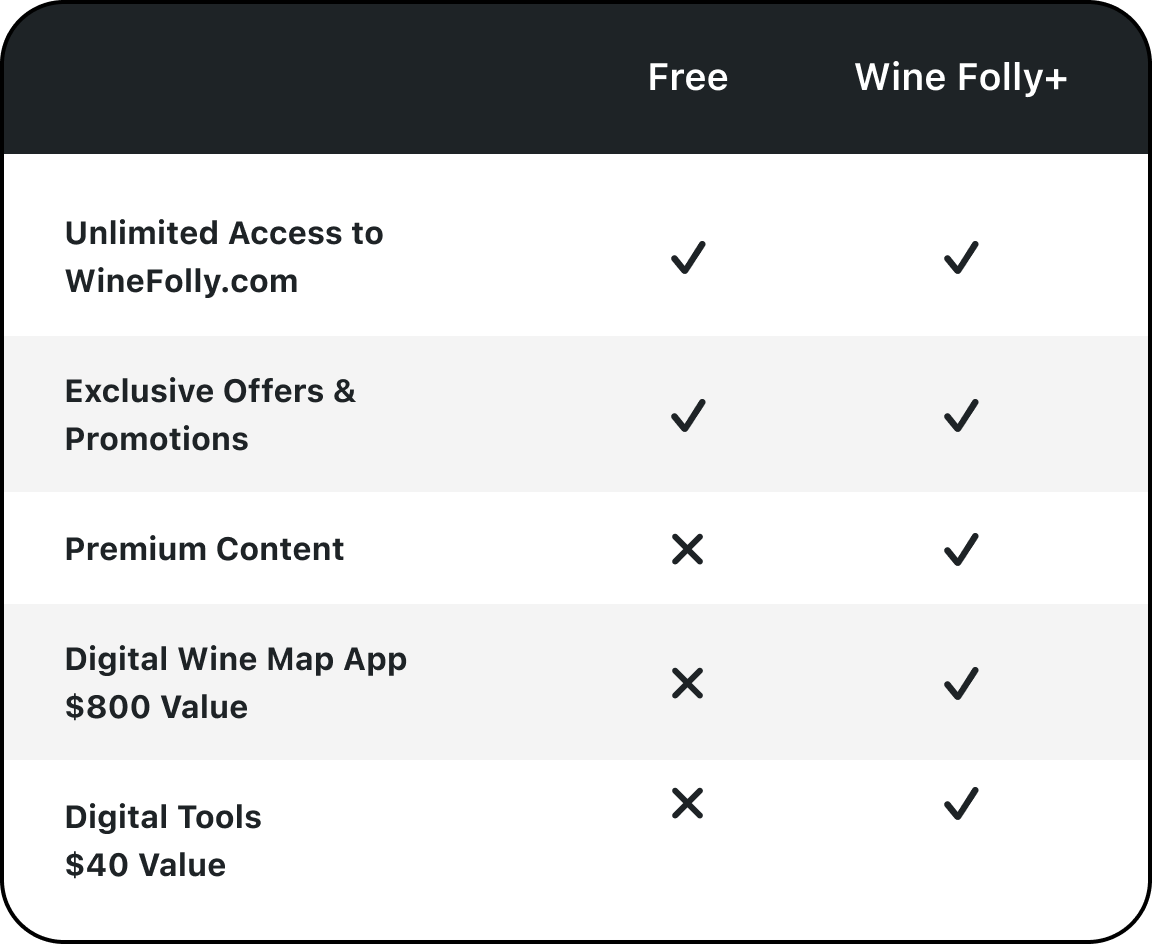Viewport: 1152px width, 944px height.
Task: Click the Free X mark for Premium Content
Action: tap(688, 549)
